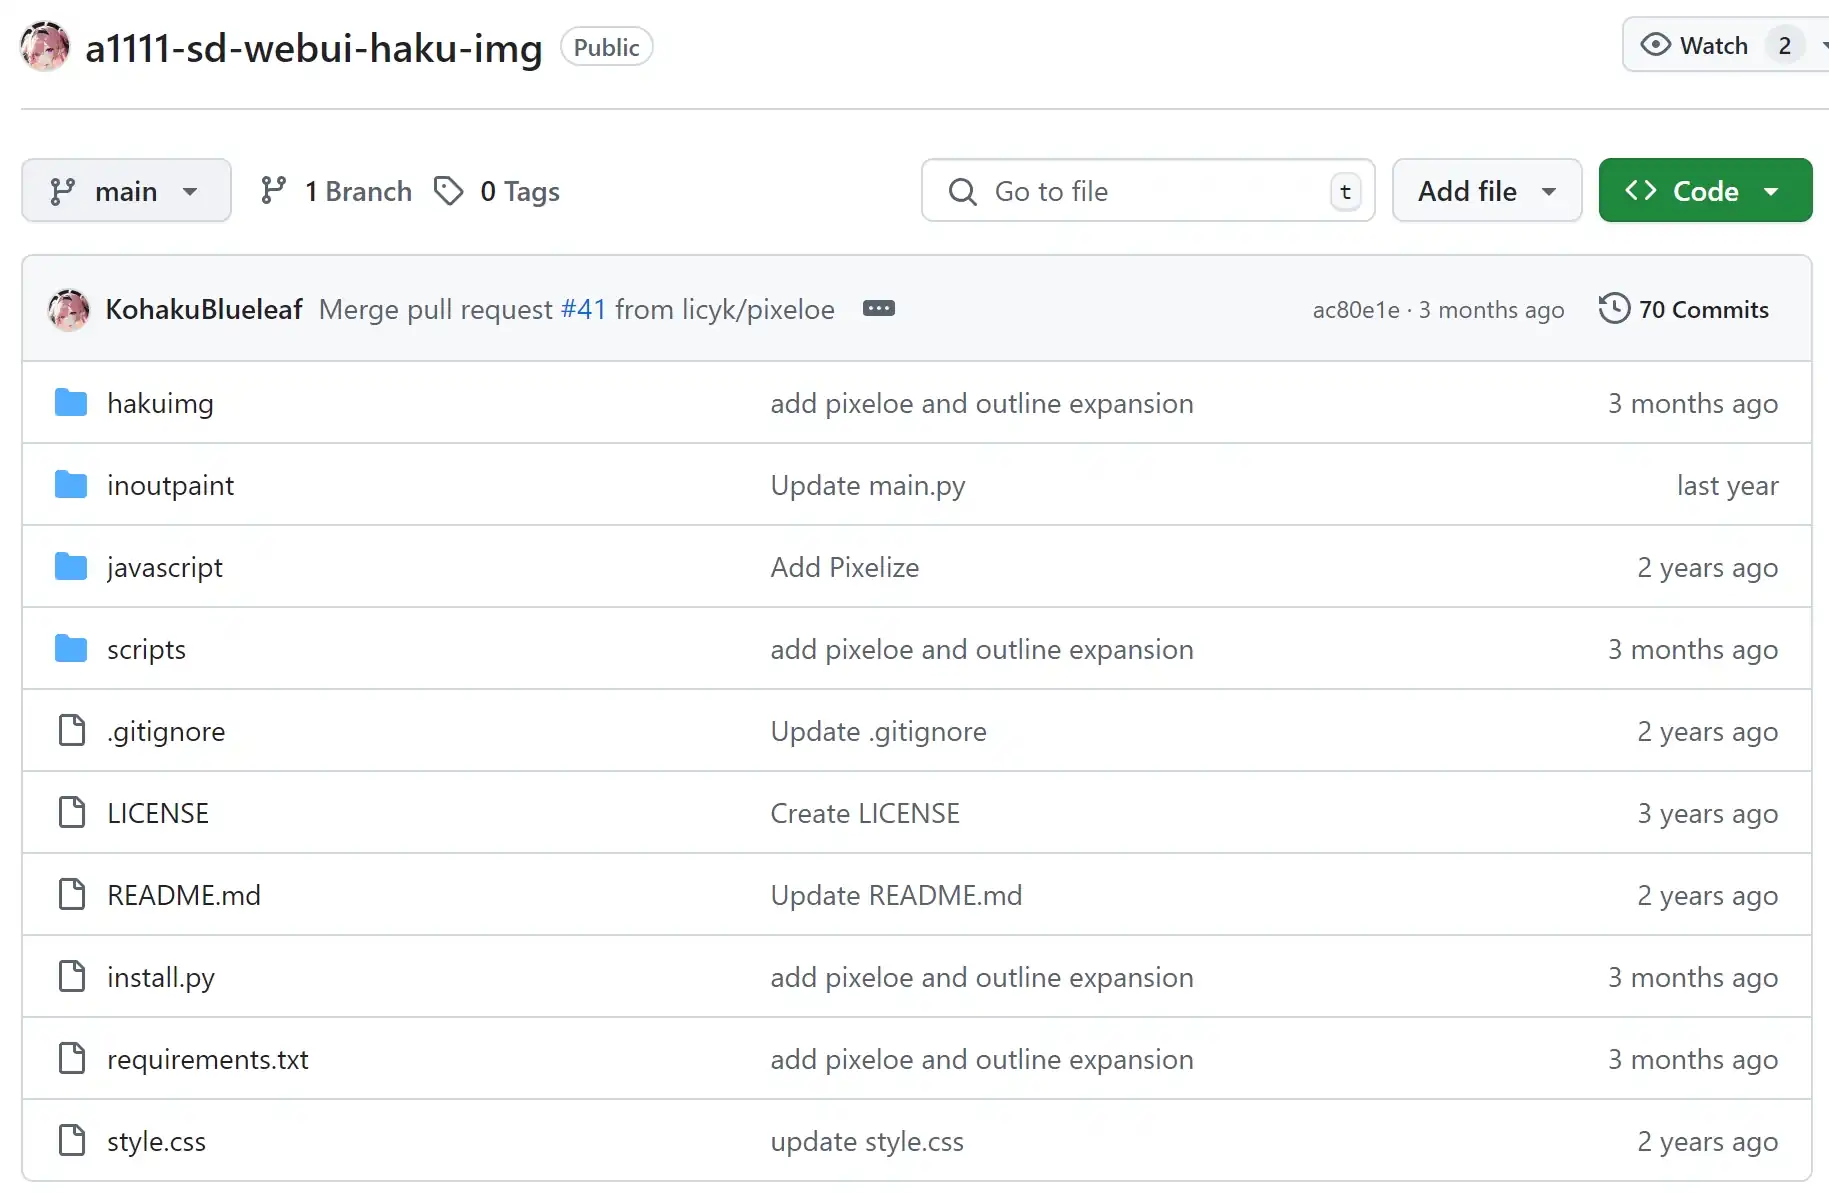Open the 70 Commits history link
Image resolution: width=1829 pixels, height=1193 pixels.
[1684, 309]
